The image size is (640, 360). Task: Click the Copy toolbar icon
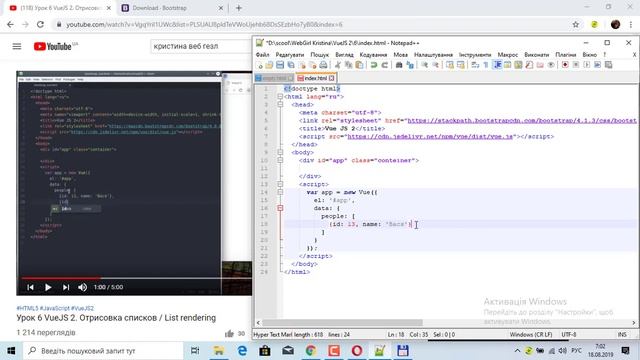(349, 65)
